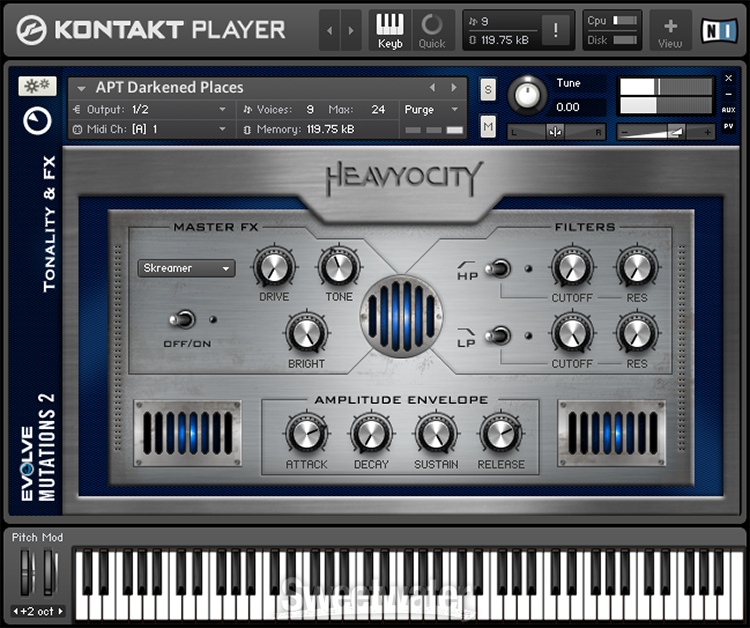Click the exclamation panic button
The height and width of the screenshot is (628, 750).
pos(555,30)
